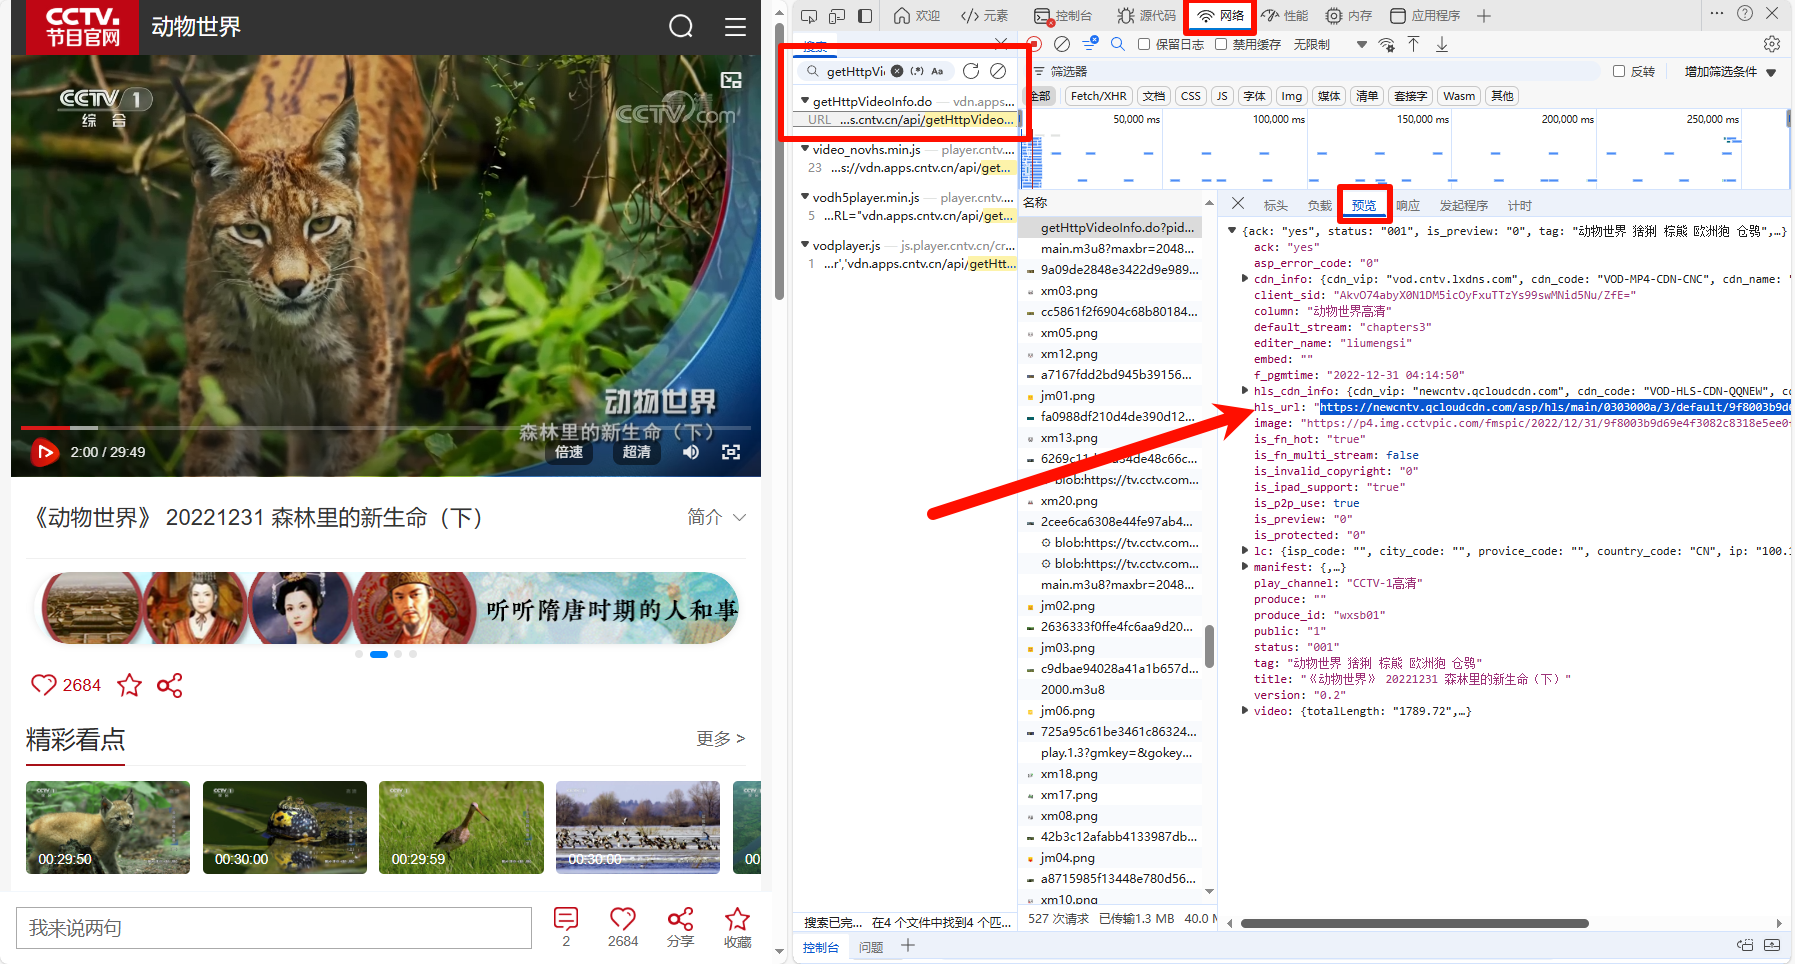Toggle picture-in-picture icon on video
Viewport: 1795px width, 964px height.
click(731, 80)
